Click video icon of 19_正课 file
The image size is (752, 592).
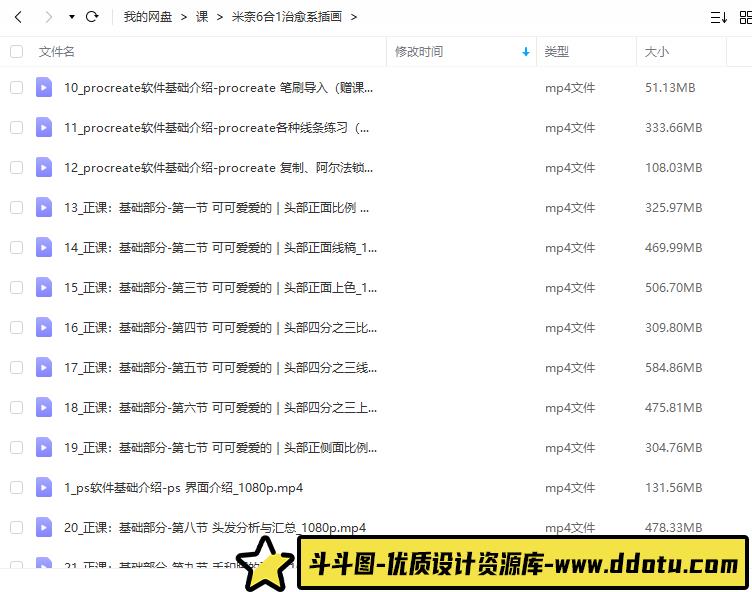44,448
